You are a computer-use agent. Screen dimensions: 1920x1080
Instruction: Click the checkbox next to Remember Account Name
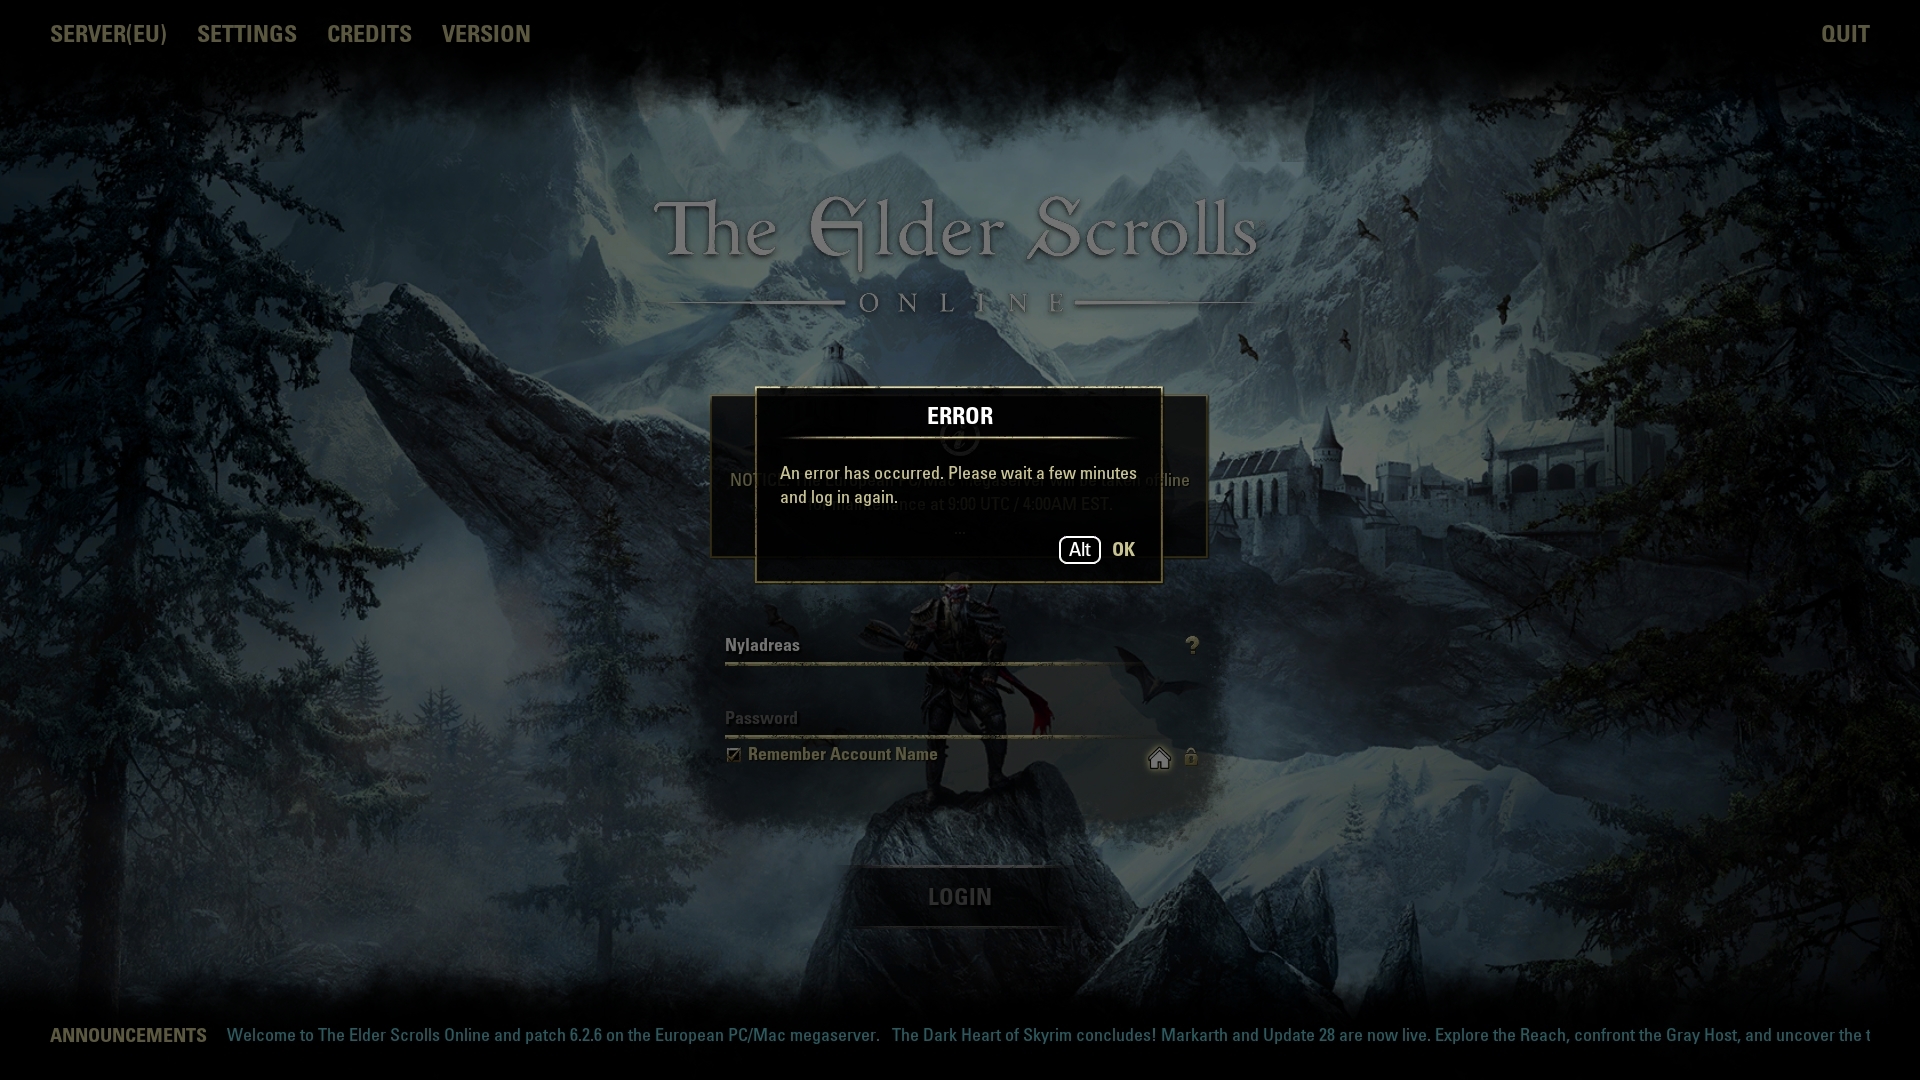pyautogui.click(x=733, y=754)
